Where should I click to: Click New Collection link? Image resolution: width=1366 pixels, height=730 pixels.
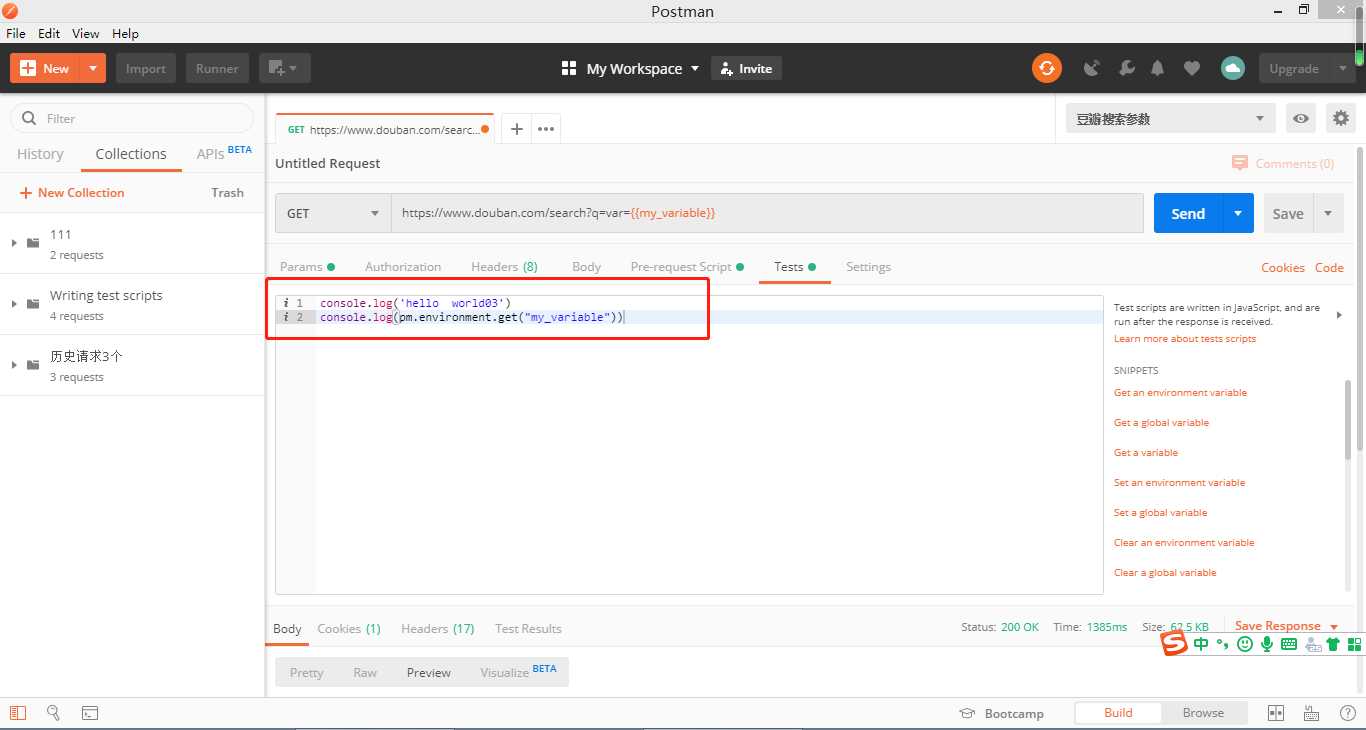72,193
